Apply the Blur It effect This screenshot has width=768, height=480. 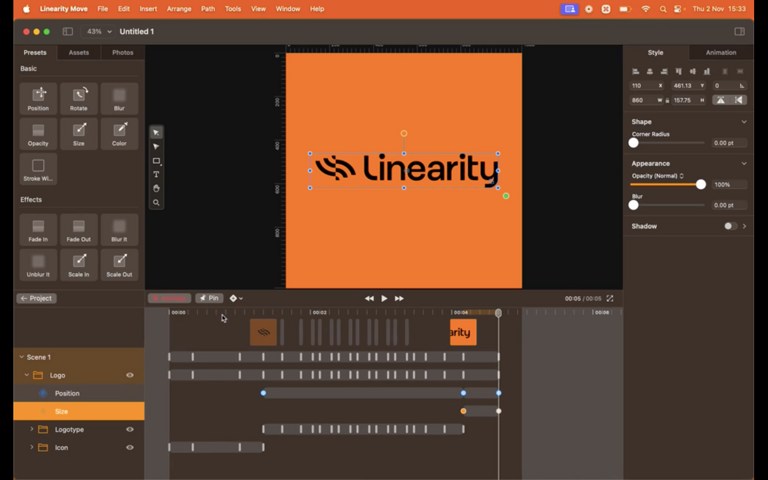(120, 230)
